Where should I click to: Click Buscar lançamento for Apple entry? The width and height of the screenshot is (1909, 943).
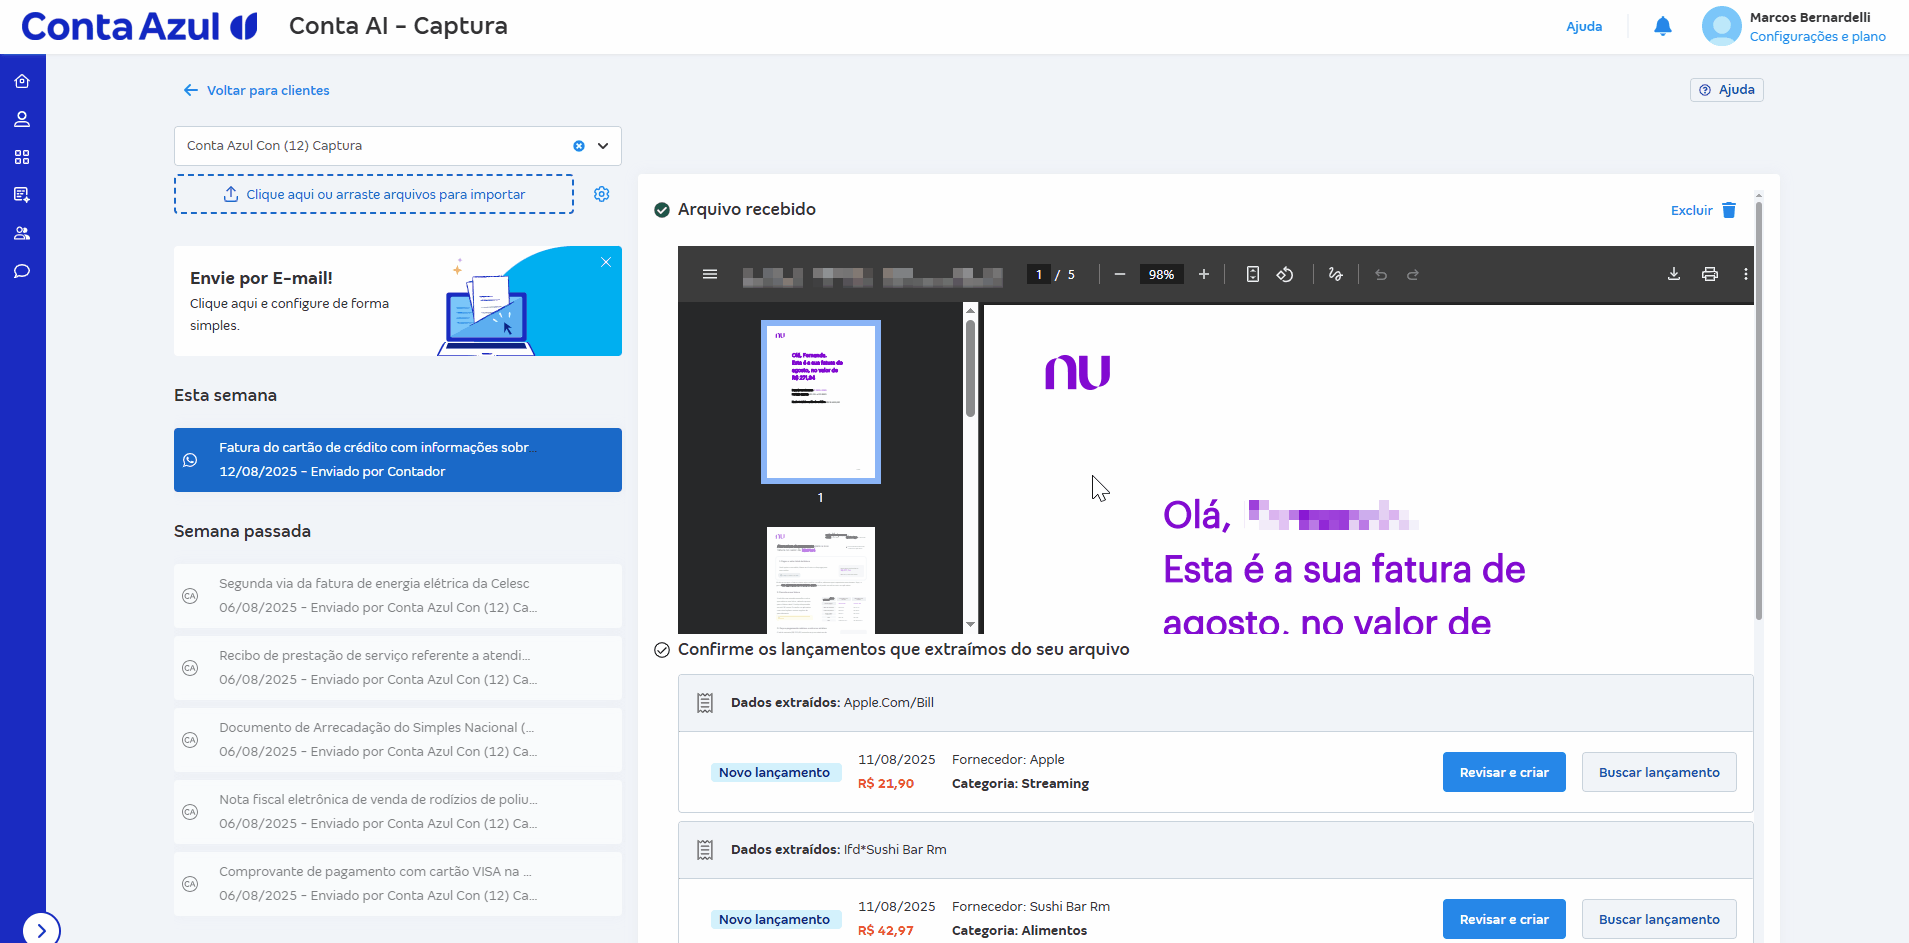click(x=1659, y=772)
